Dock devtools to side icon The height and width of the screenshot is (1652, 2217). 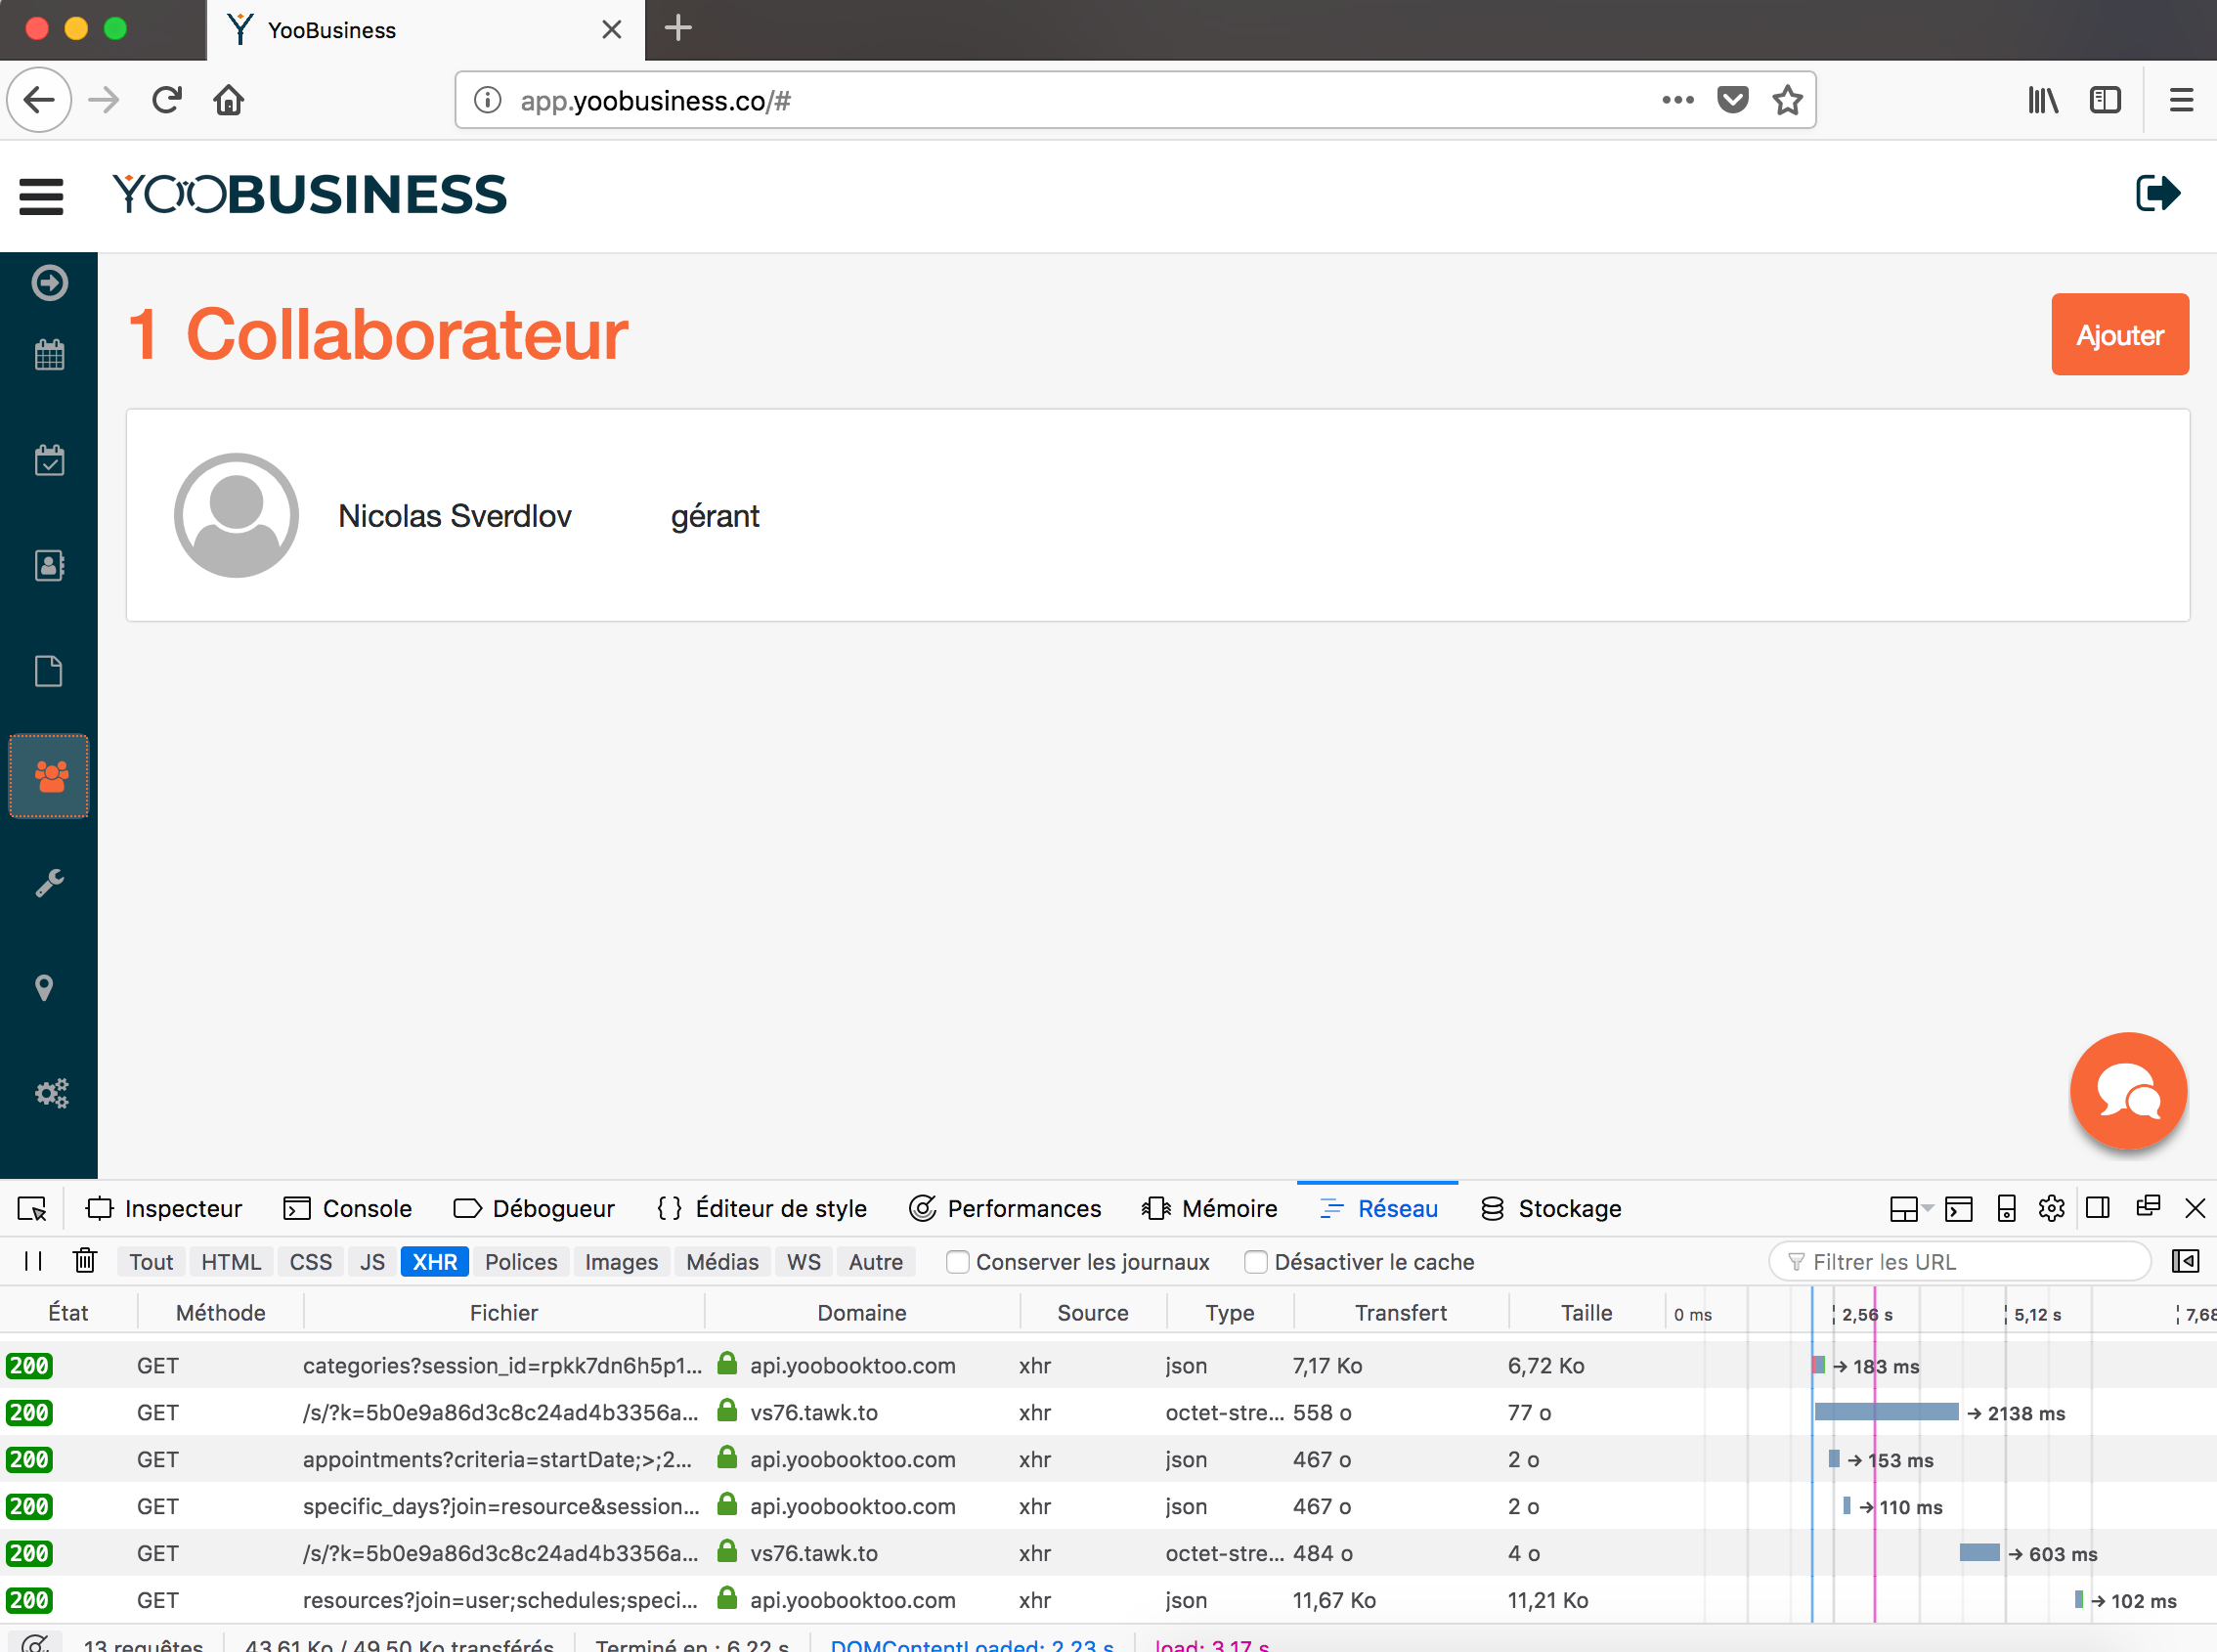(2098, 1208)
